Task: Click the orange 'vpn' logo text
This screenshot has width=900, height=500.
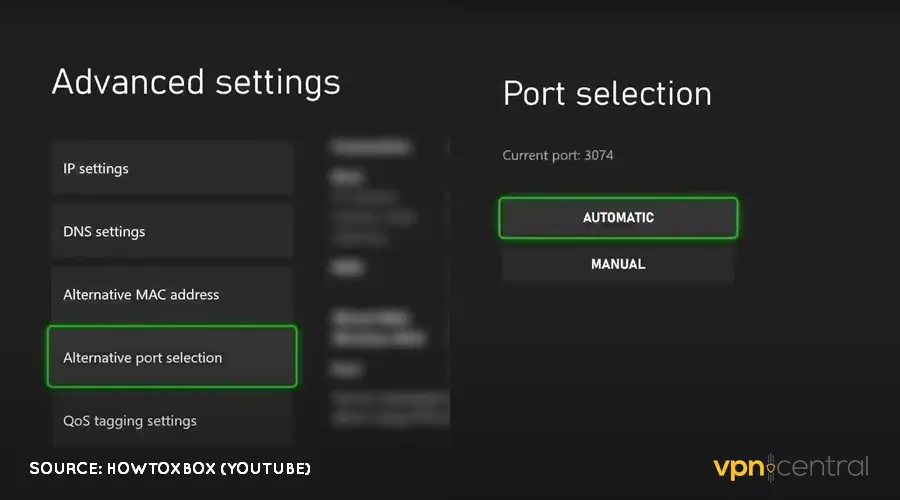Action: point(740,467)
